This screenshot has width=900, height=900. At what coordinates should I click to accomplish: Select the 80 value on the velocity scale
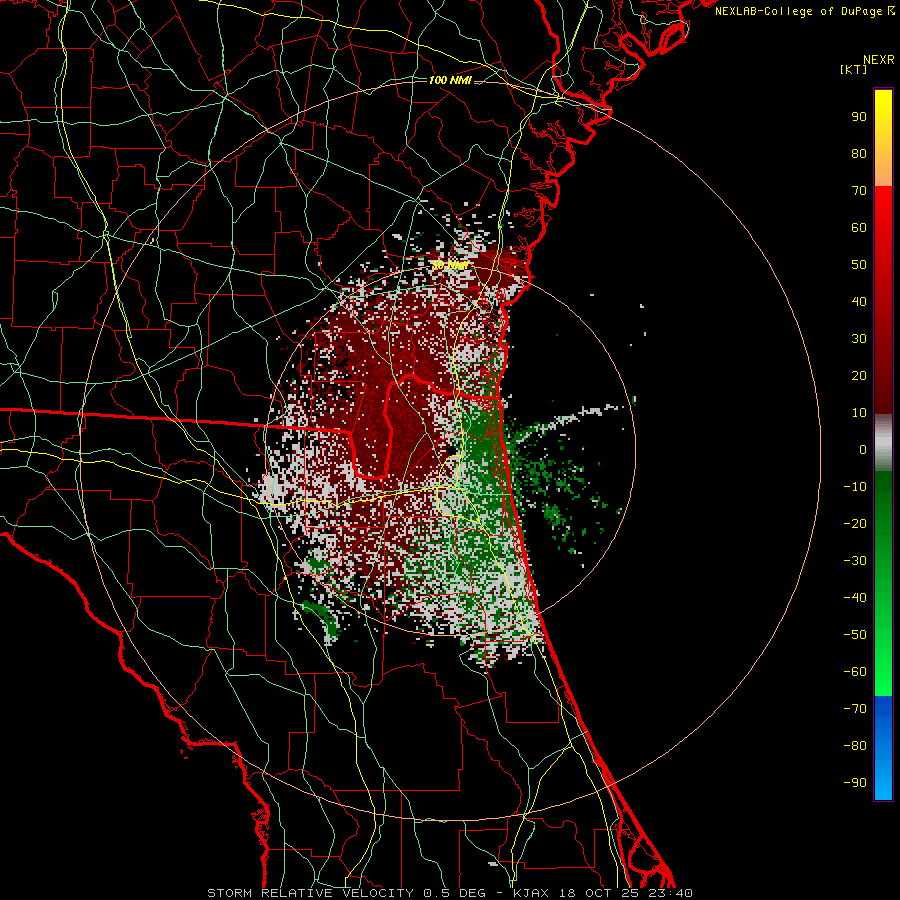(x=859, y=154)
